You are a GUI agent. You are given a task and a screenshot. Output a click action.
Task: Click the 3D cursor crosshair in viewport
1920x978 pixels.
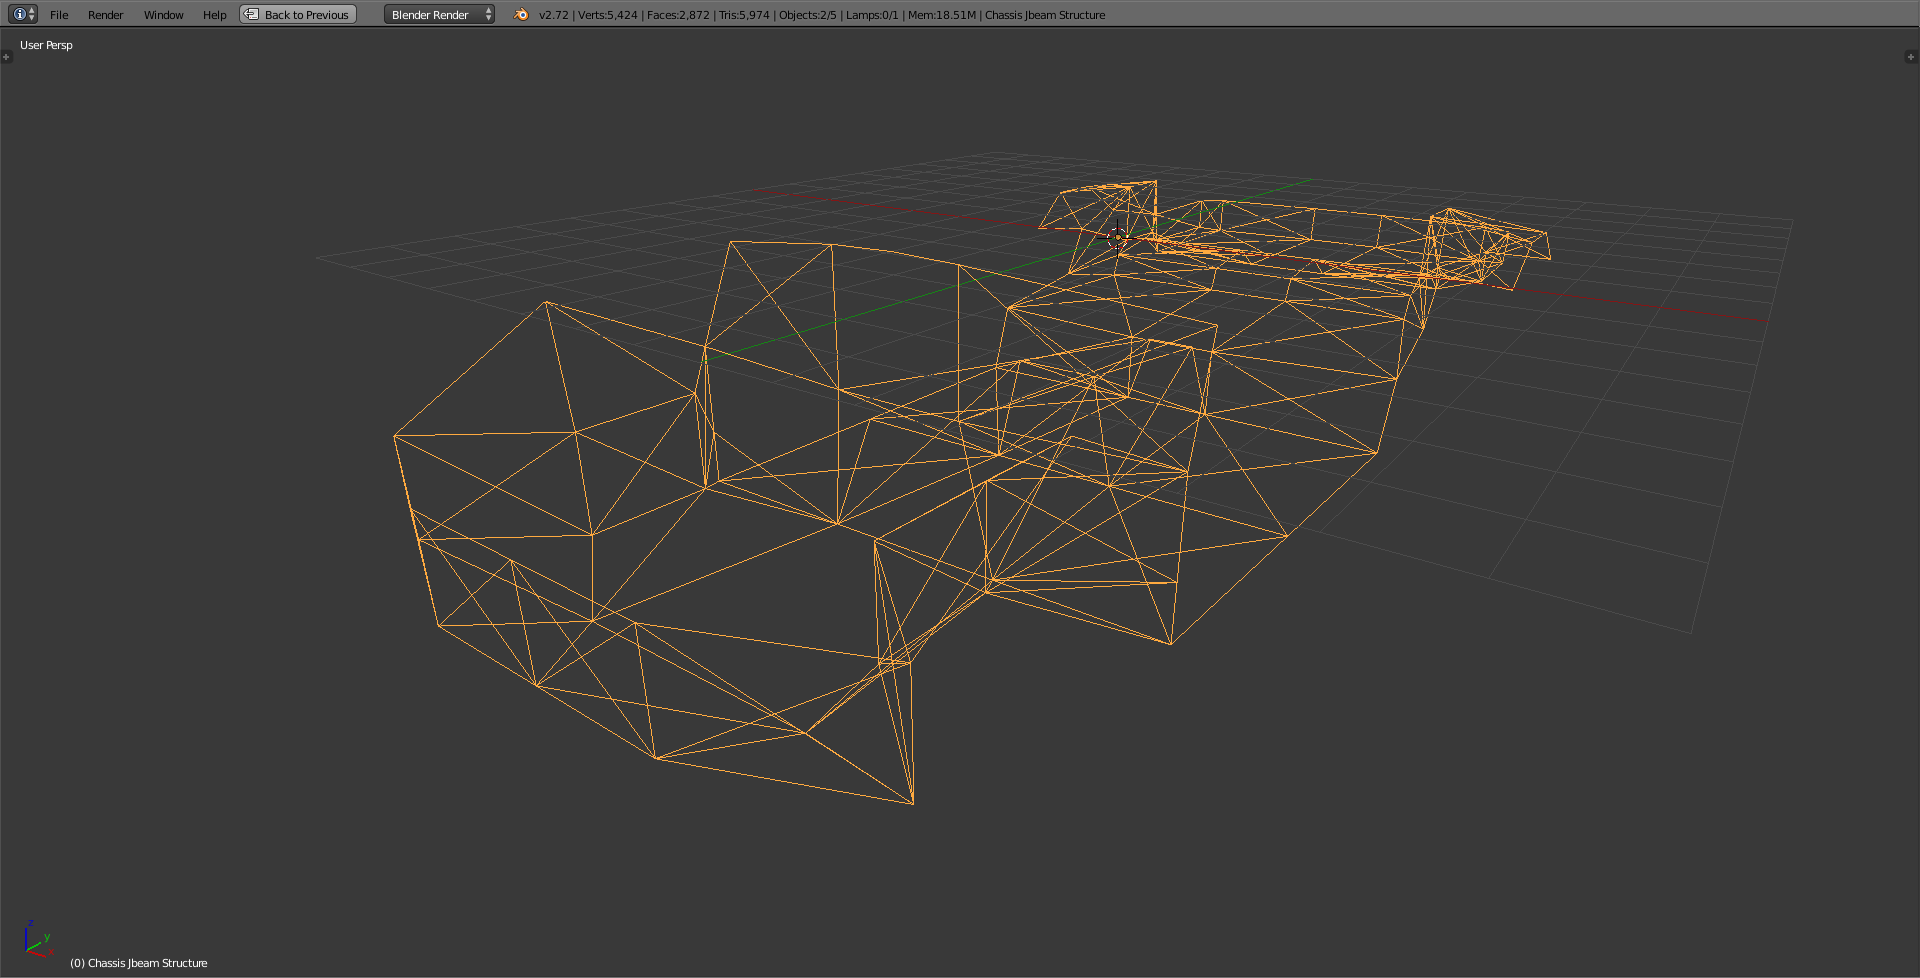tap(1117, 237)
